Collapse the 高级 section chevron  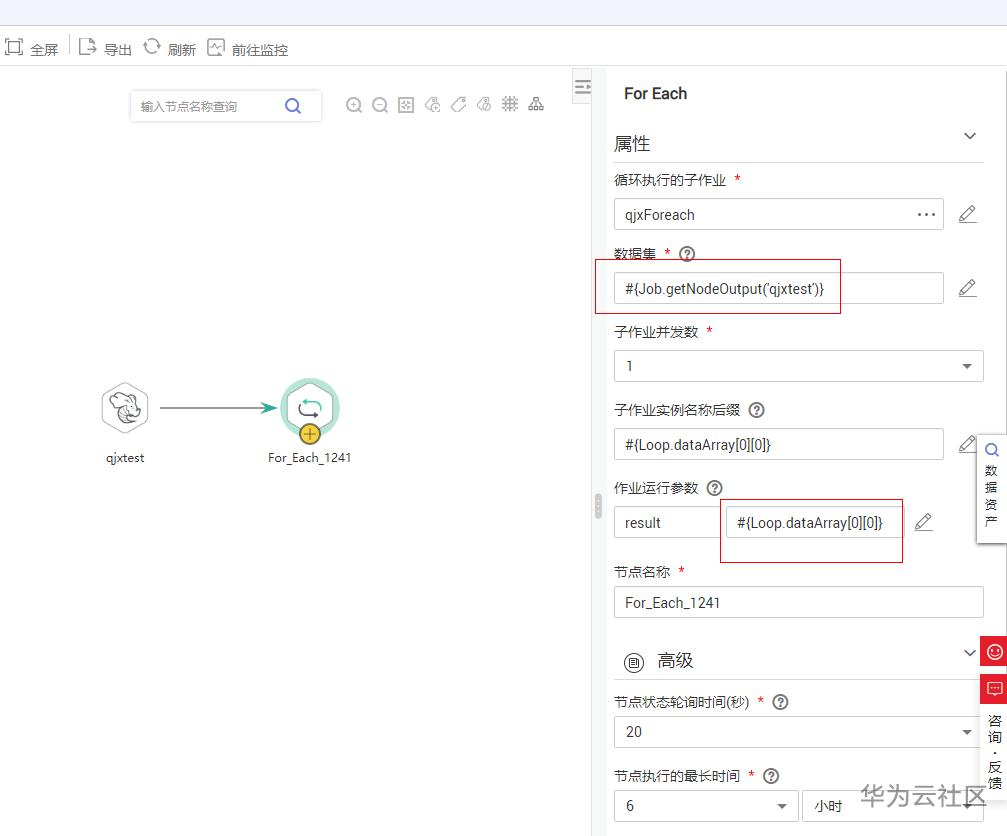coord(970,653)
